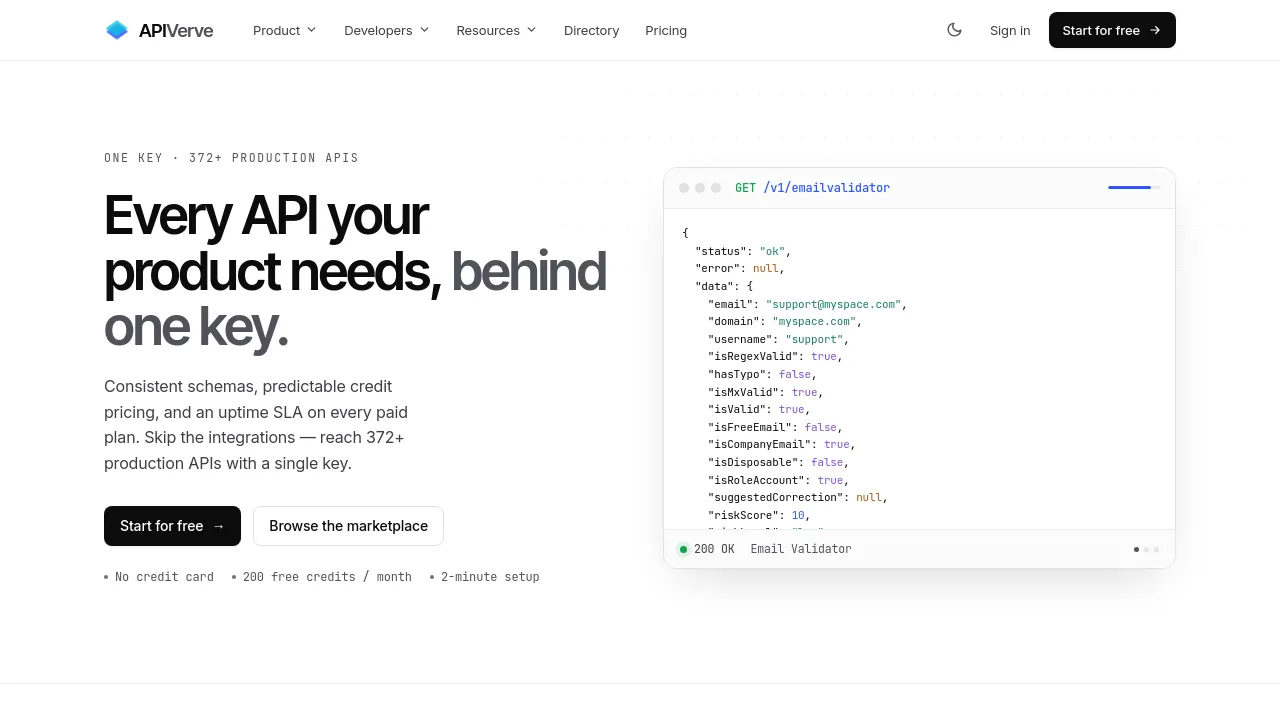
Task: Click the "No credit card" note
Action: (x=164, y=577)
